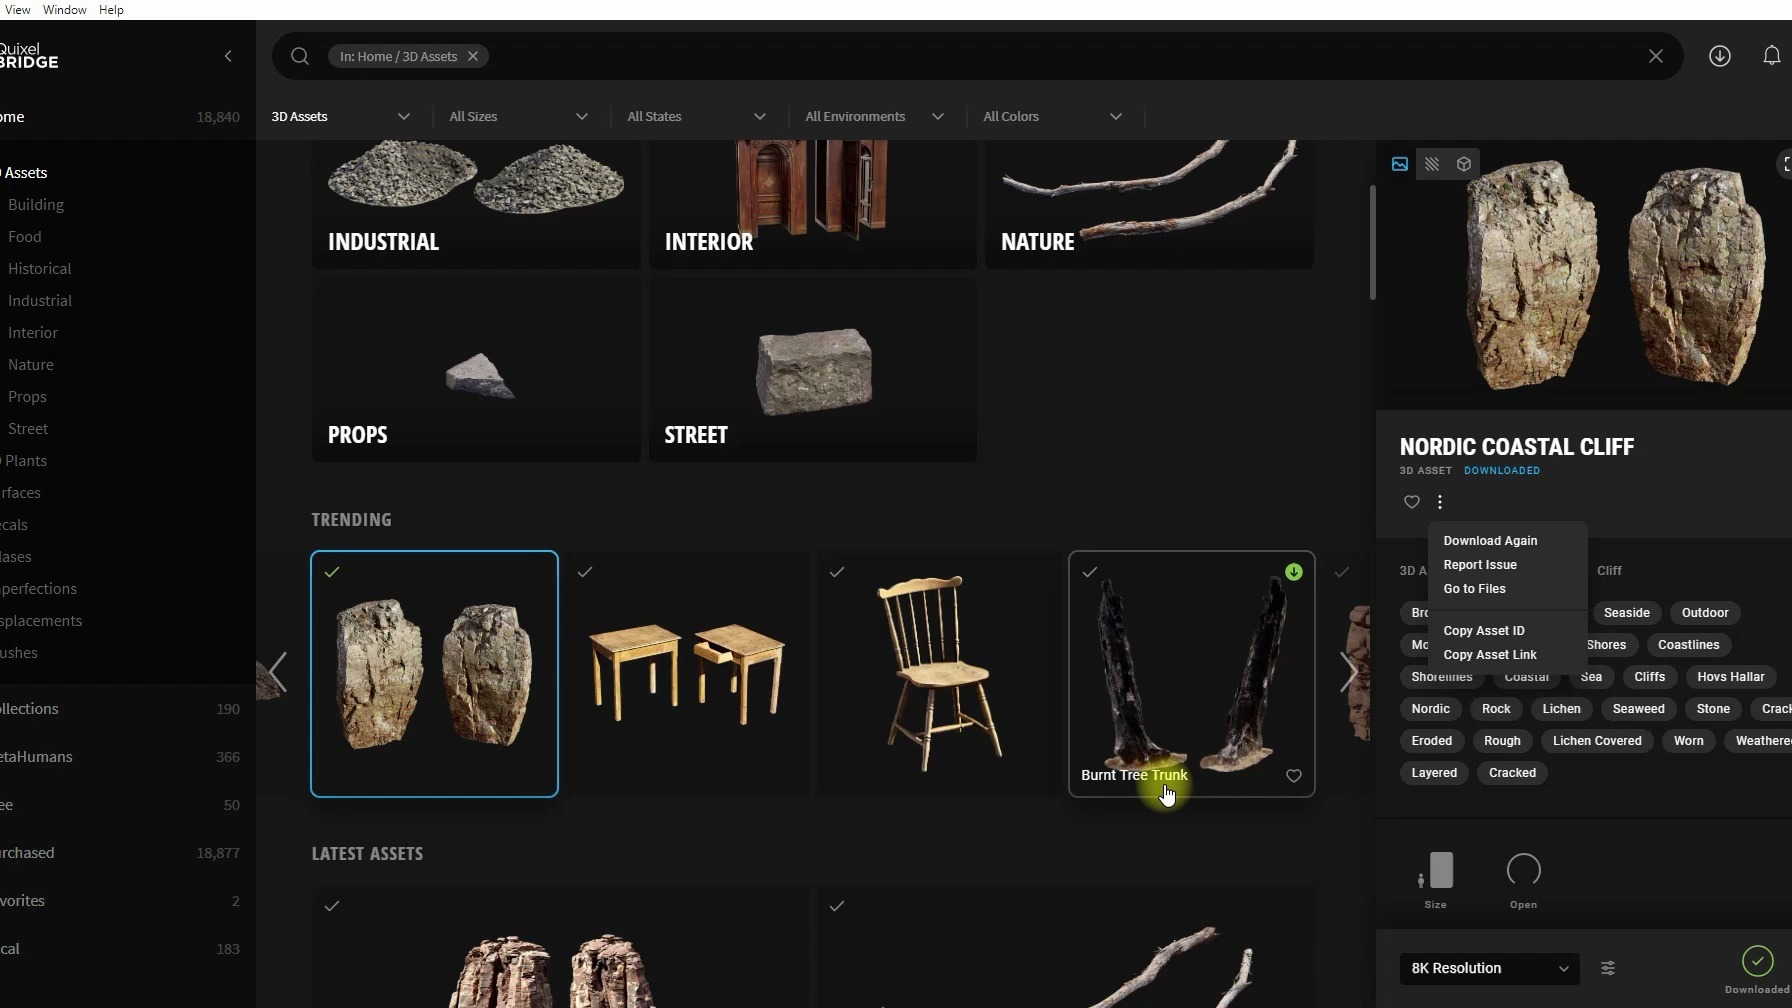Toggle checkmark on wooden chair thumbnail
1792x1008 pixels.
[837, 572]
